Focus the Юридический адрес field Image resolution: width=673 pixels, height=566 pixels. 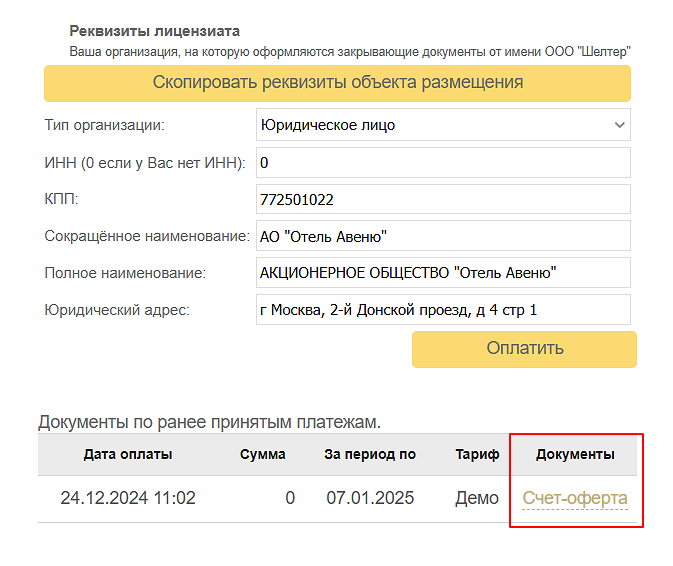[x=443, y=309]
